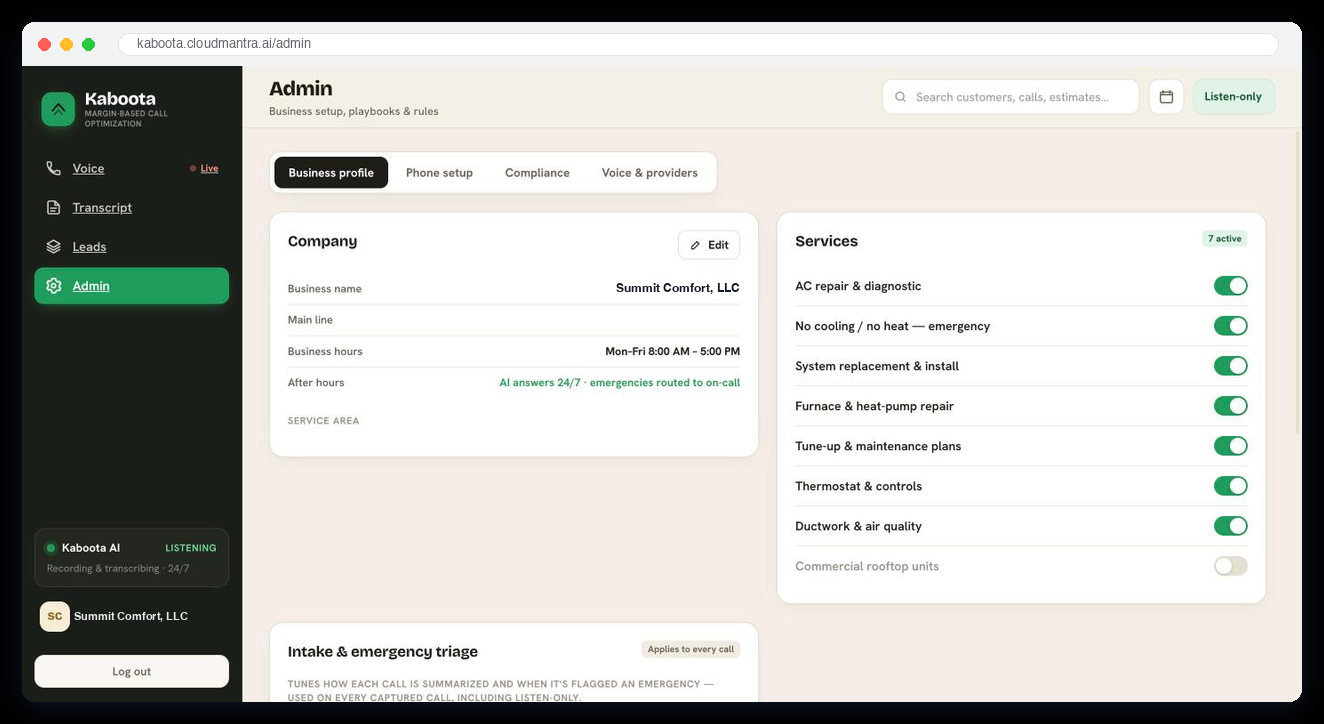Toggle System replacement & install service
Screen dimensions: 1324x724
[x=1230, y=366]
